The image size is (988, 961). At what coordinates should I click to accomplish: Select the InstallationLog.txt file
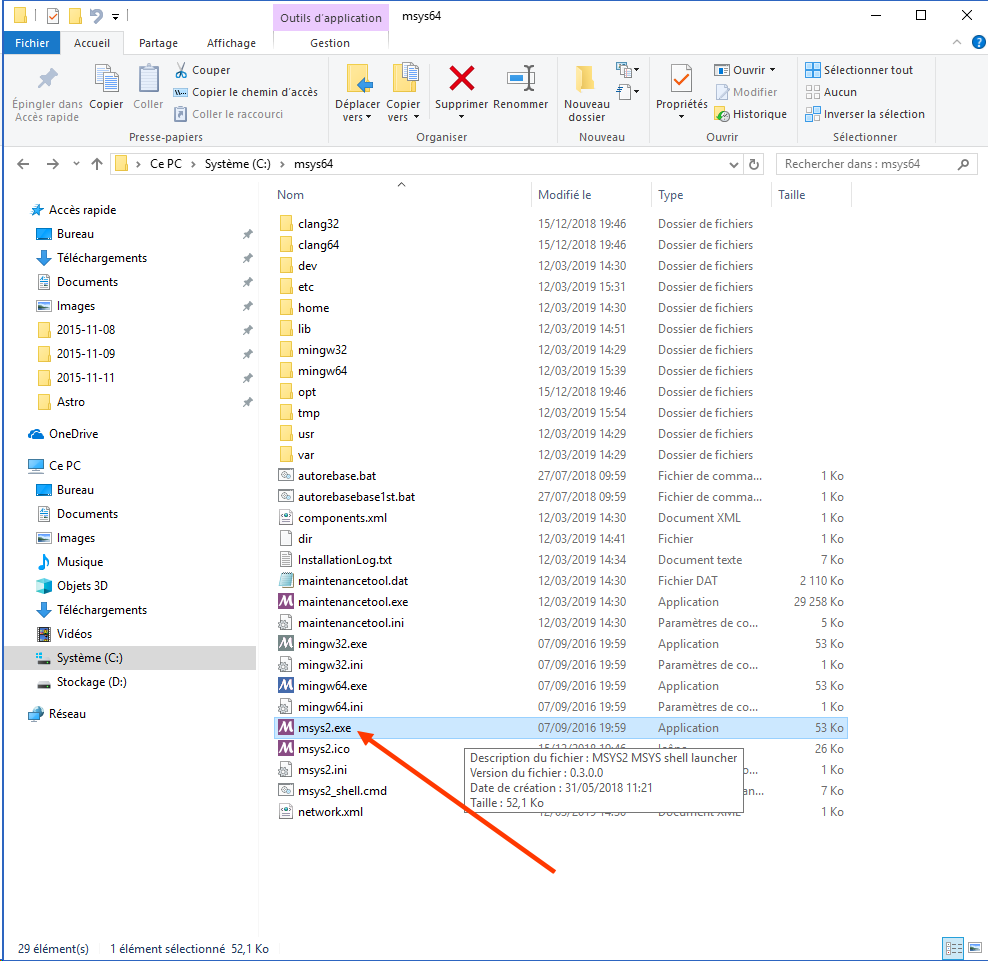(345, 560)
